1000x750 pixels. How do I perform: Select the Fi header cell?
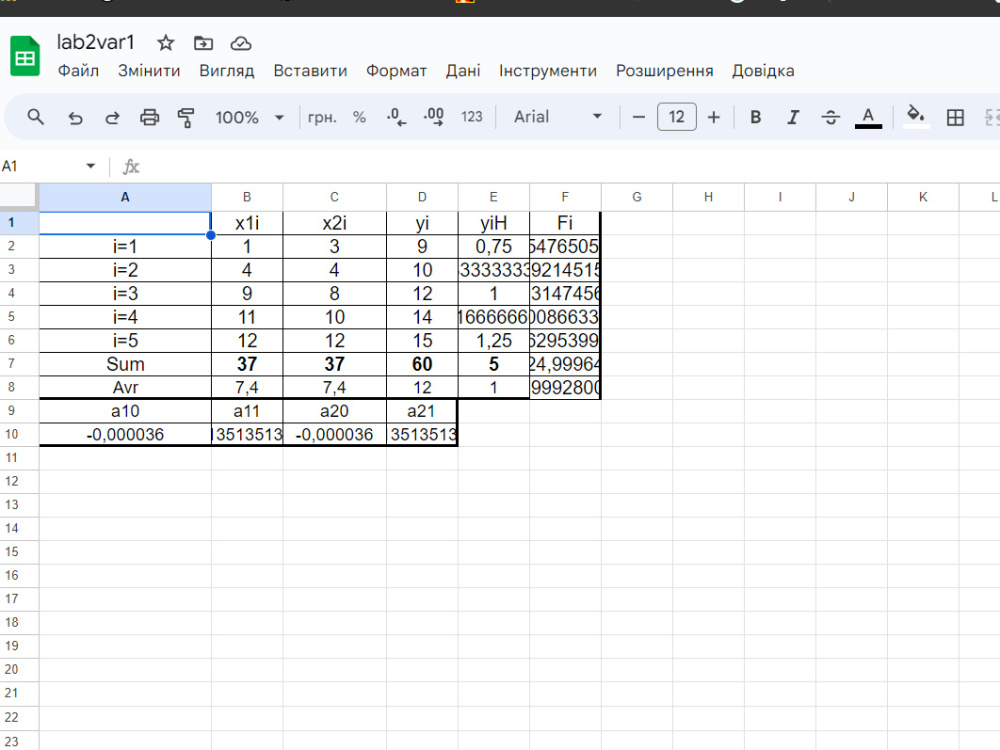pyautogui.click(x=565, y=223)
